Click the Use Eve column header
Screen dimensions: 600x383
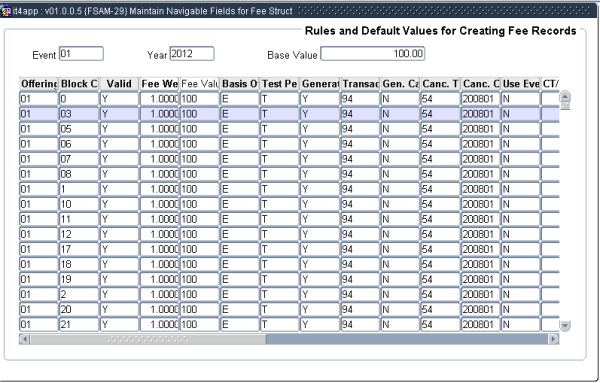pyautogui.click(x=520, y=84)
